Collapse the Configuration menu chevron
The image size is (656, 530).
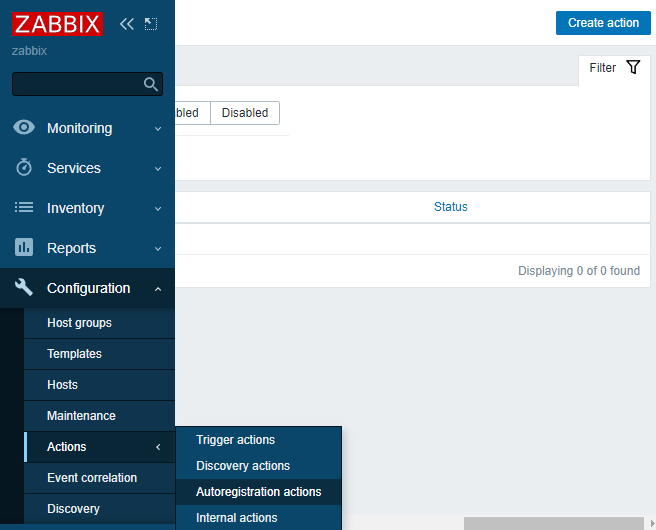pyautogui.click(x=158, y=289)
